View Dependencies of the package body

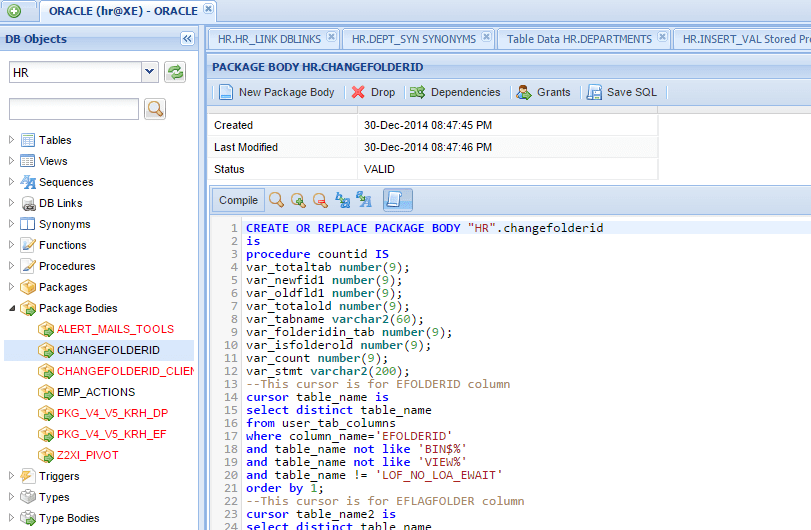pos(455,92)
